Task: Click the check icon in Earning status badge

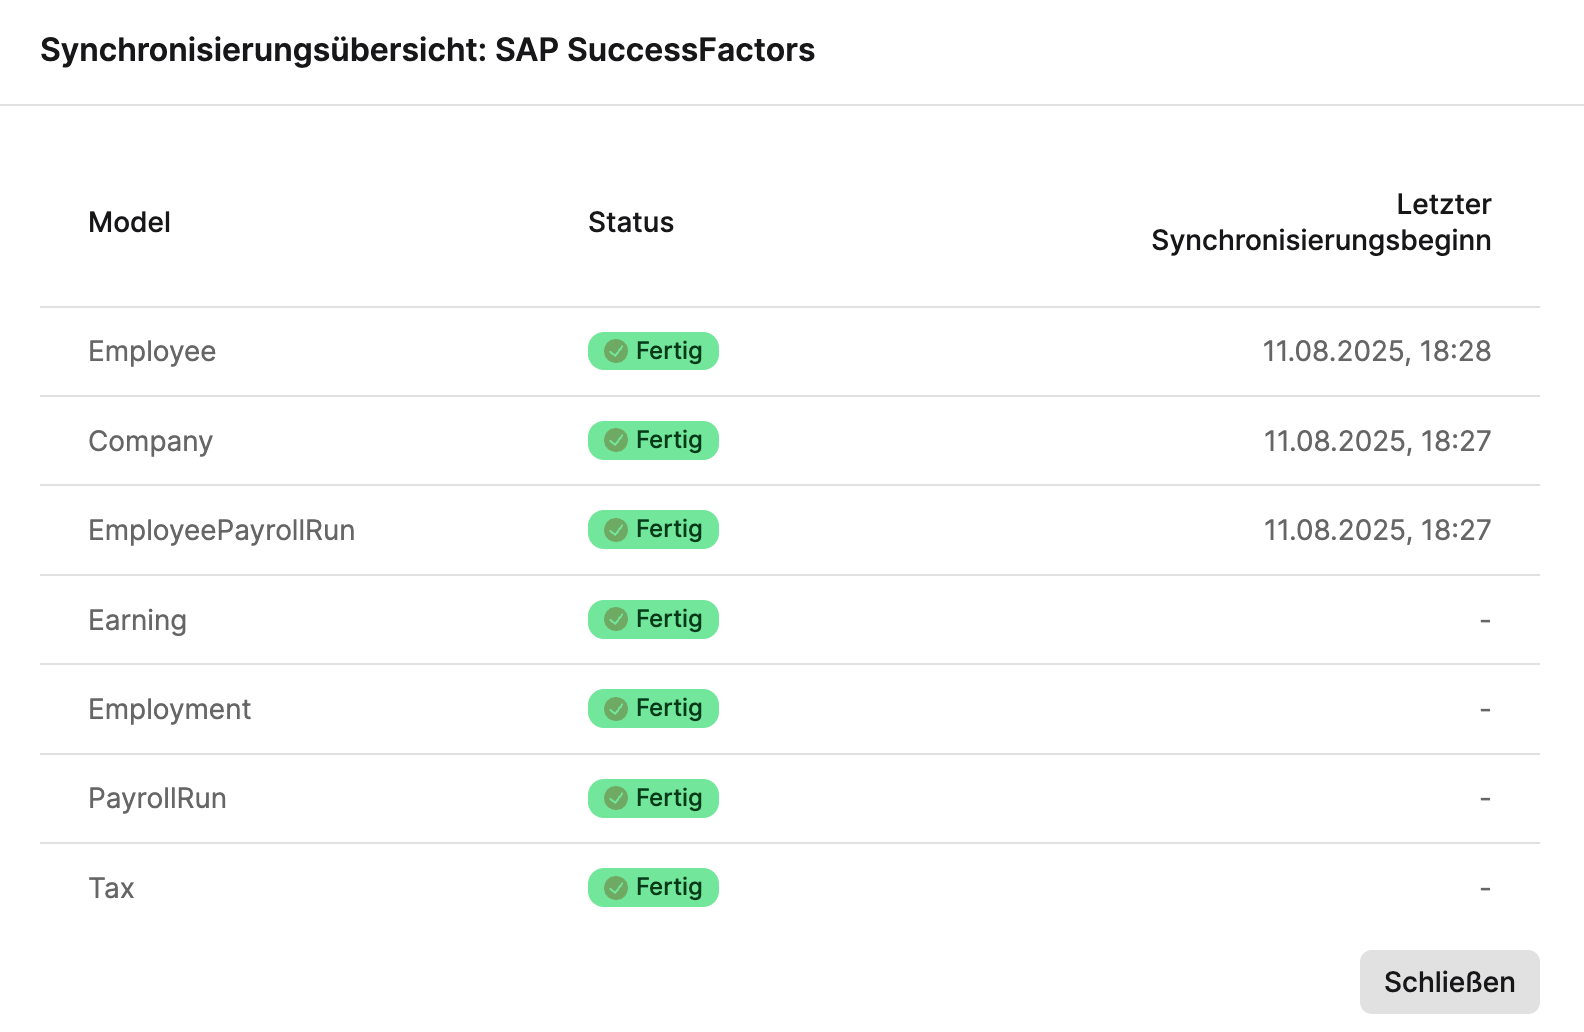Action: click(616, 619)
